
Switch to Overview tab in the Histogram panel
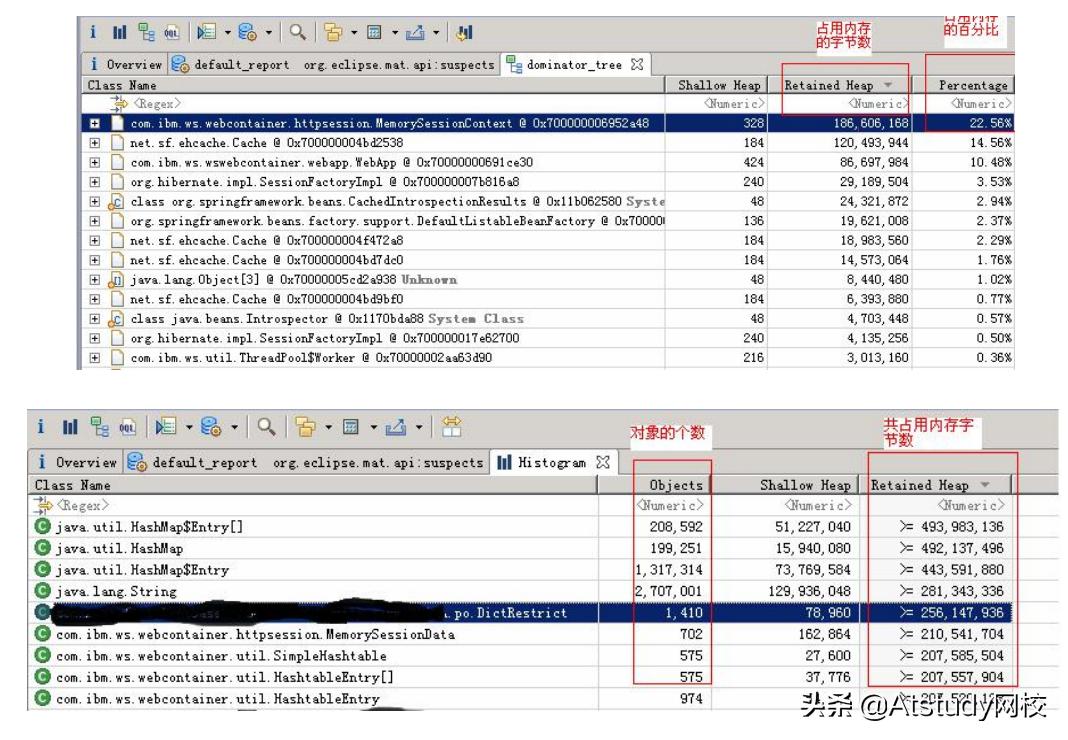(78, 462)
